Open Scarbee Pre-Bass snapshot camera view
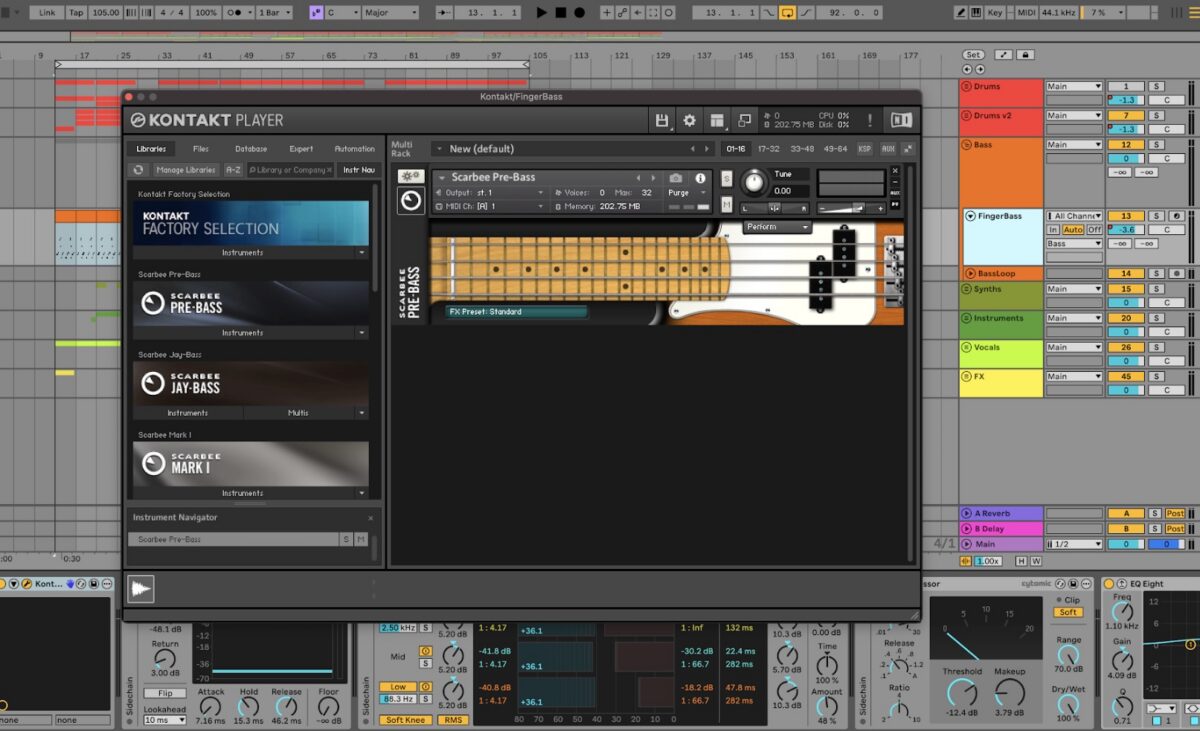 tap(676, 178)
